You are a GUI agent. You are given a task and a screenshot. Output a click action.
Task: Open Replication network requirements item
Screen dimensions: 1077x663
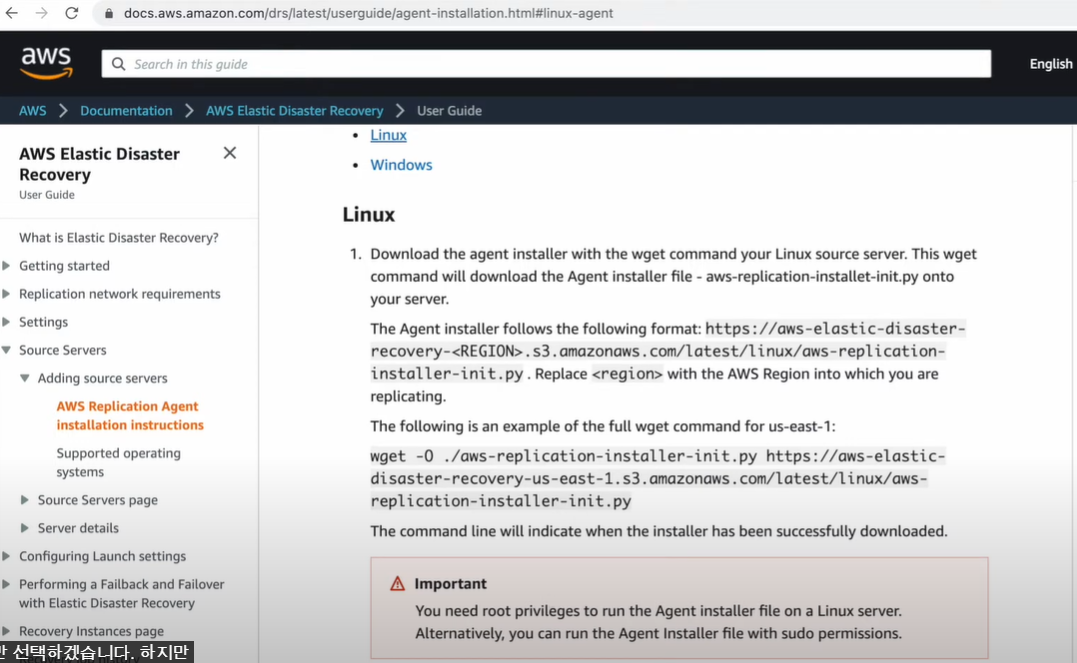coord(120,294)
